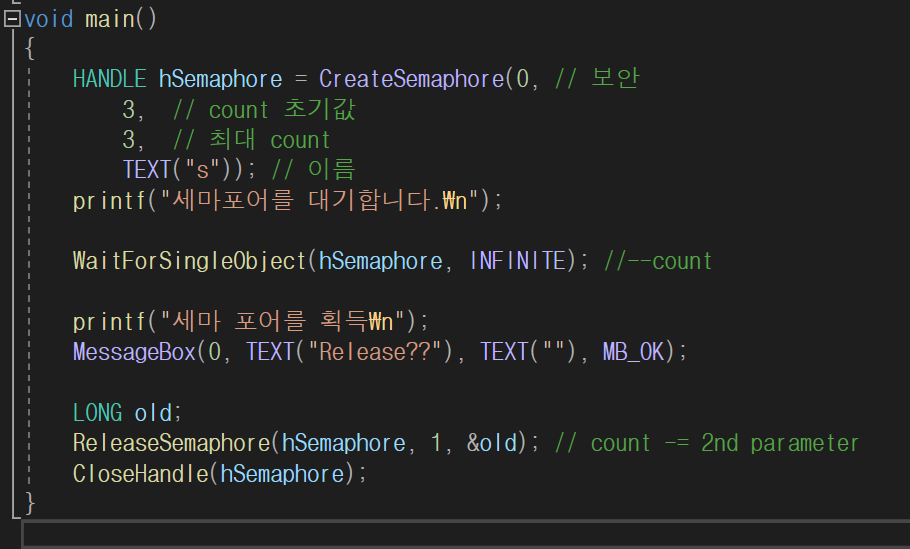Screen dimensions: 910x549
Task: Click the printf with '세마포어를 대기합니다' string
Action: pyautogui.click(x=287, y=200)
